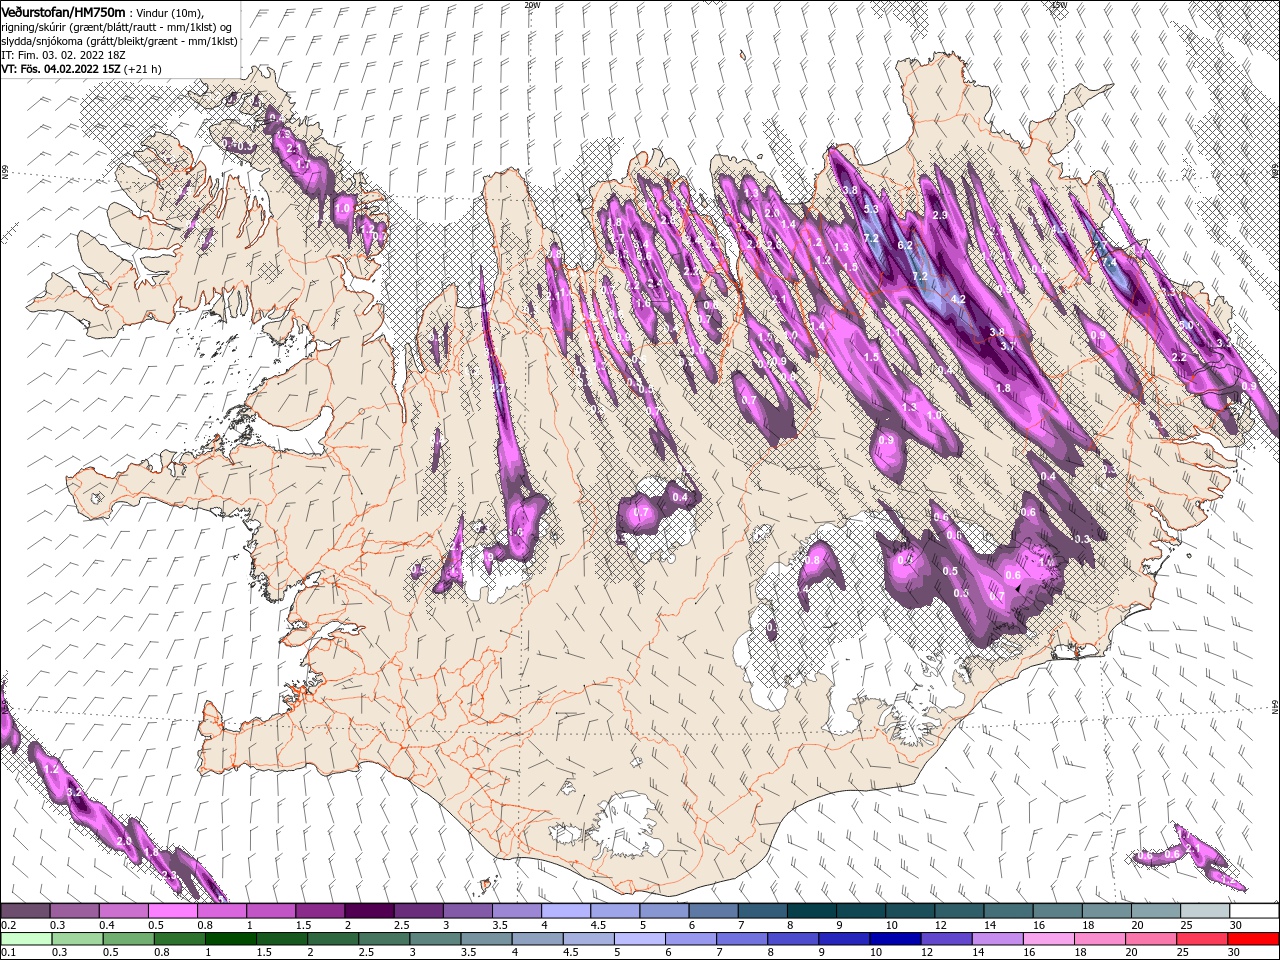Click the 15W longitude label at top
1280x960 pixels.
tap(1059, 5)
